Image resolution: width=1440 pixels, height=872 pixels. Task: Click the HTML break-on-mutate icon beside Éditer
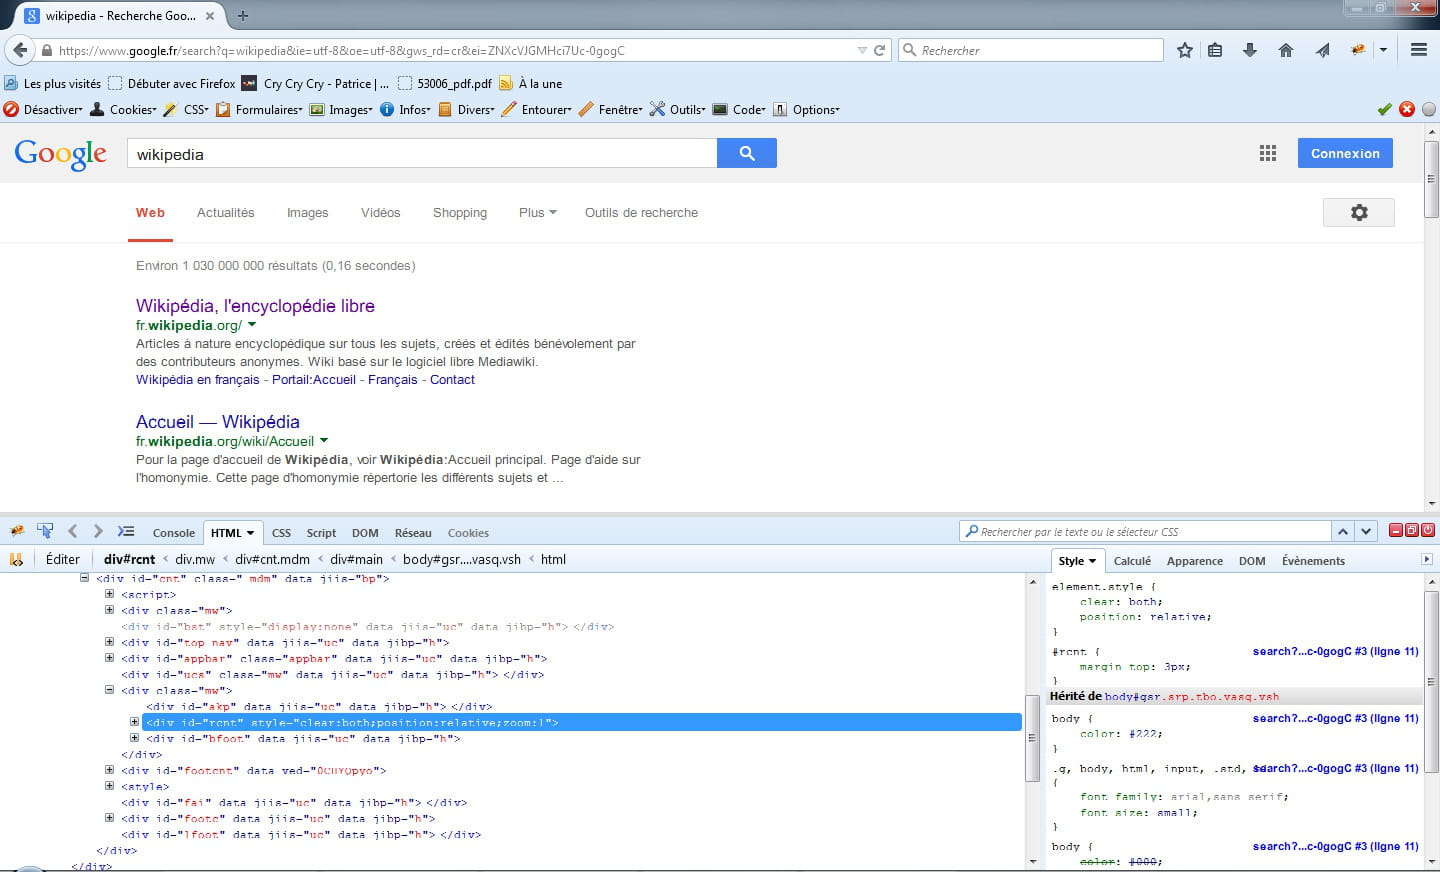click(x=16, y=560)
